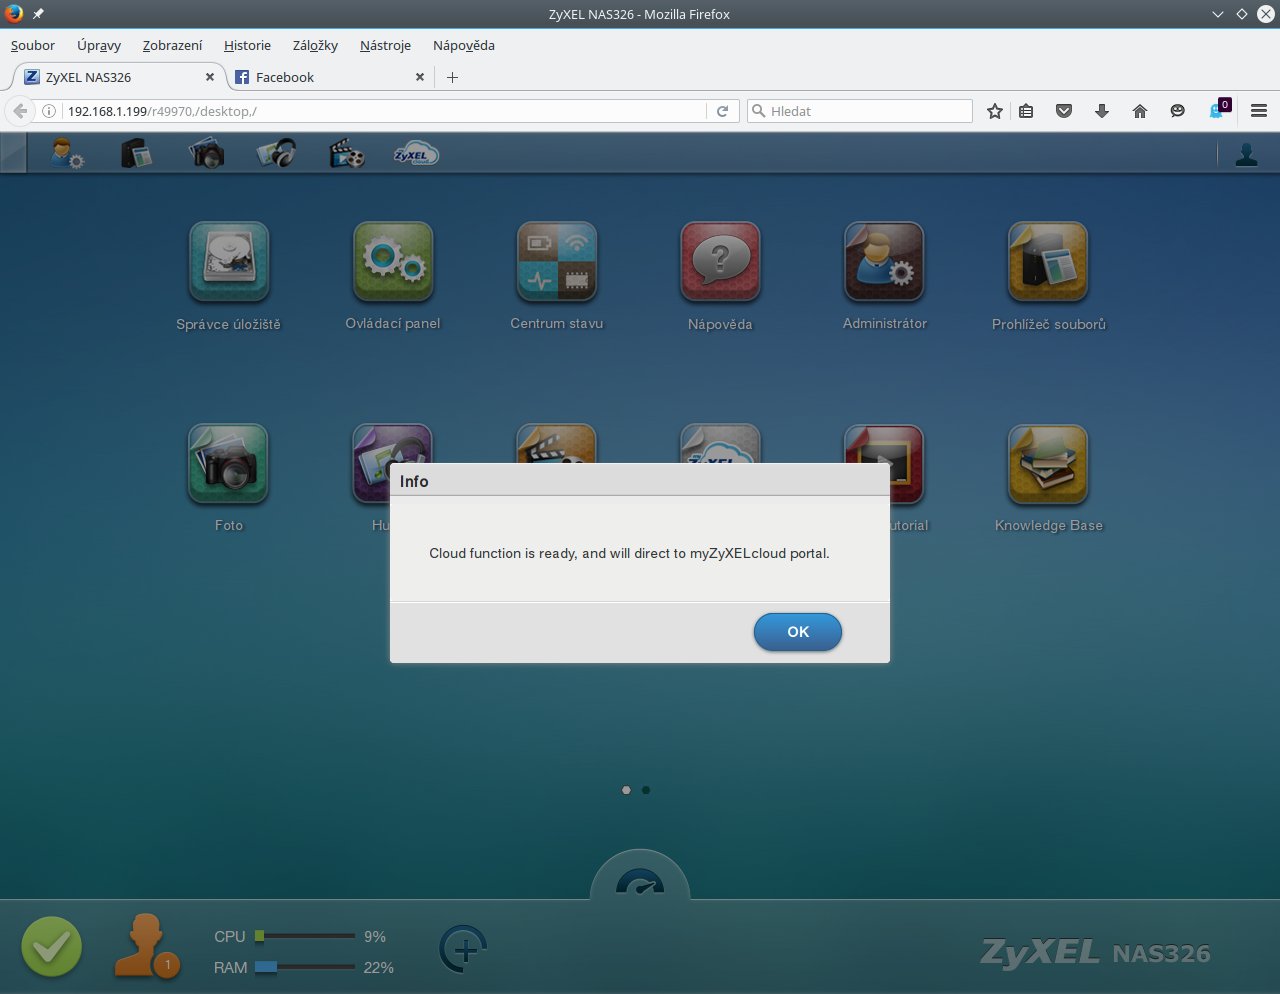Viewport: 1280px width, 994px height.
Task: Open the Soubor menu
Action: tap(33, 45)
